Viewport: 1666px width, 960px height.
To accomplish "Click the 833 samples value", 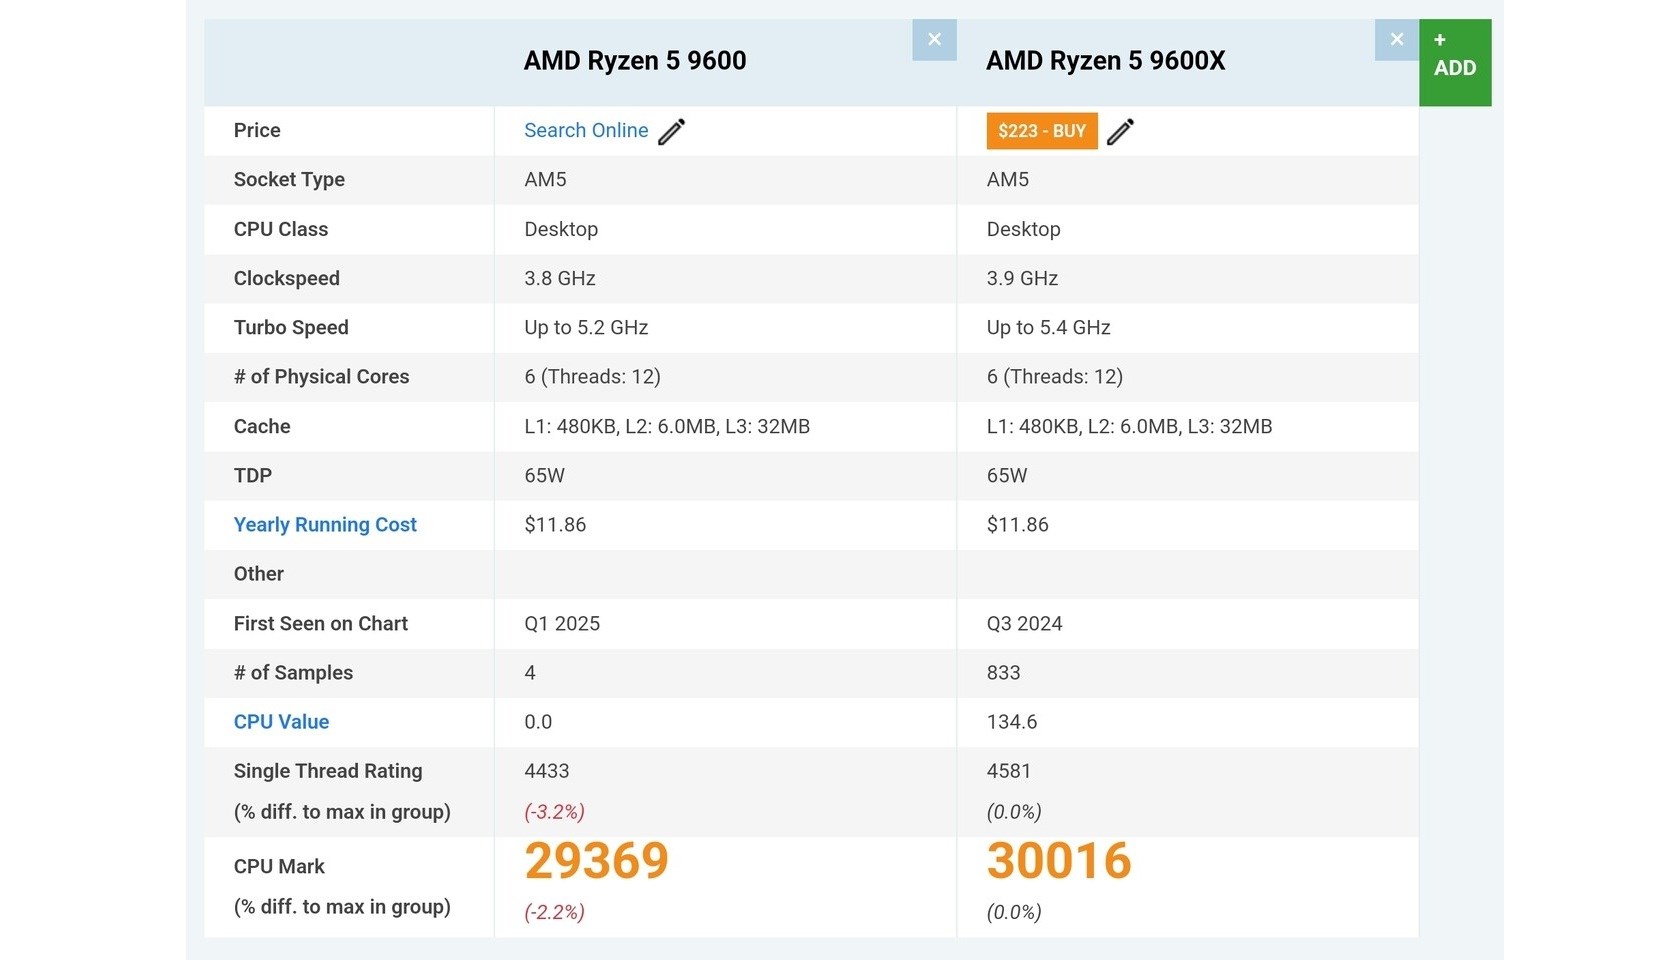I will [x=1003, y=672].
